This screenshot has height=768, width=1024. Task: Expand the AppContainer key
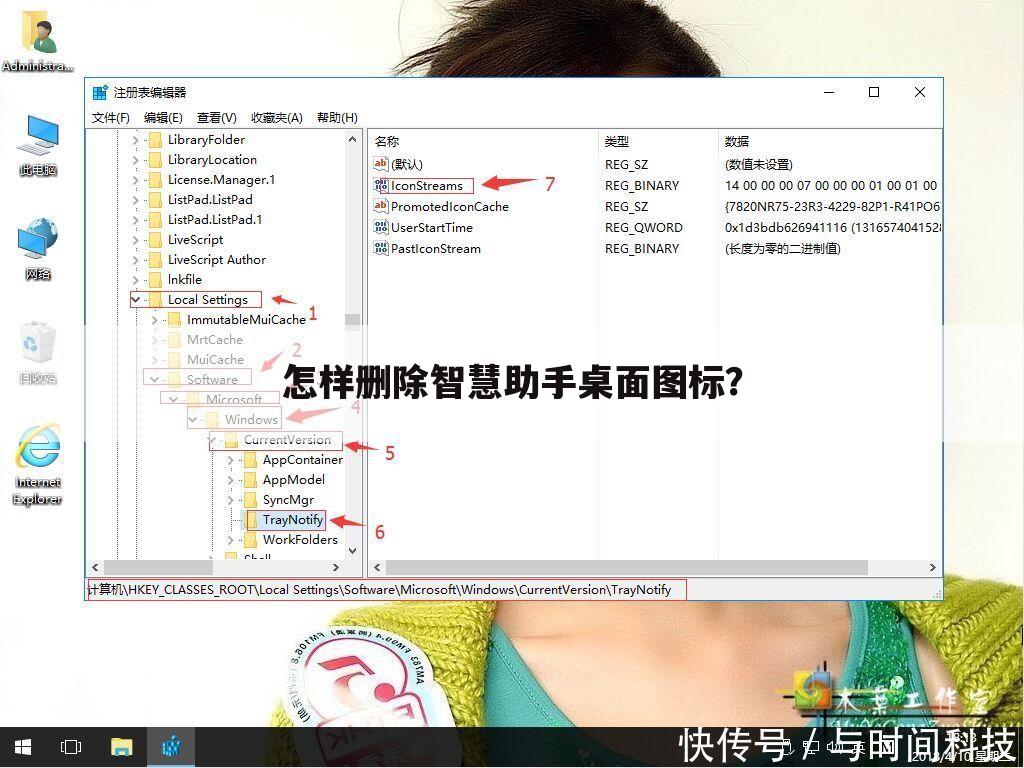pos(231,460)
